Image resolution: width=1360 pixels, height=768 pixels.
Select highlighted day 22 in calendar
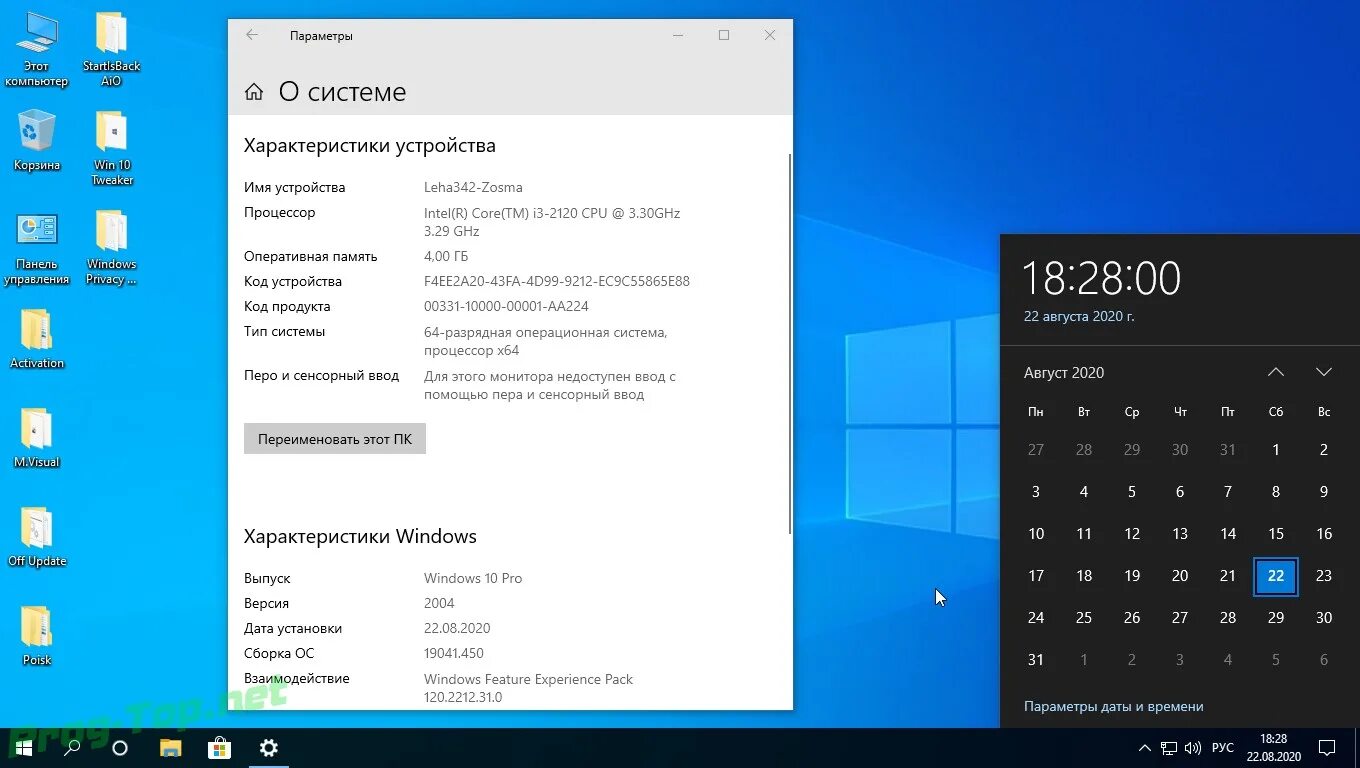[1276, 576]
